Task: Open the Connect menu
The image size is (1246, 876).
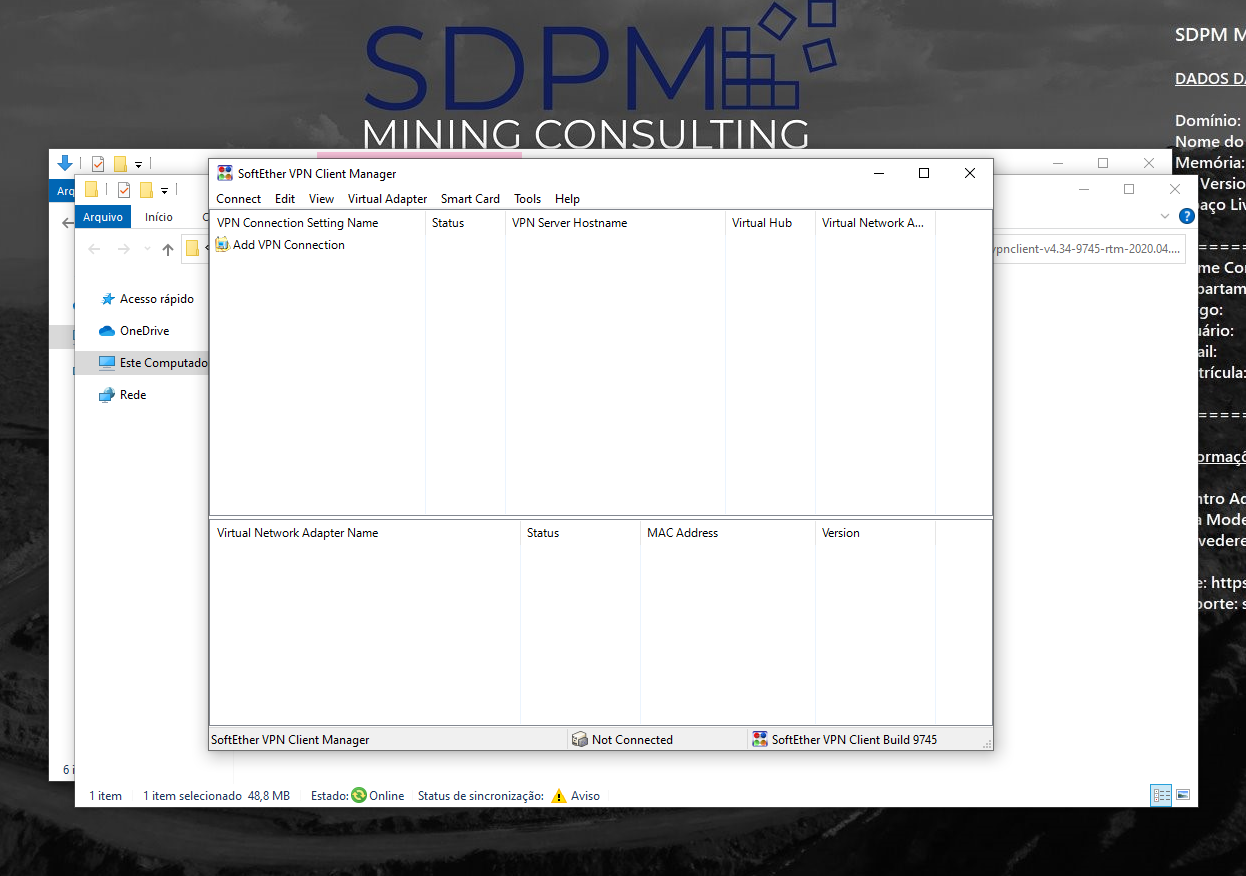Action: click(x=238, y=199)
